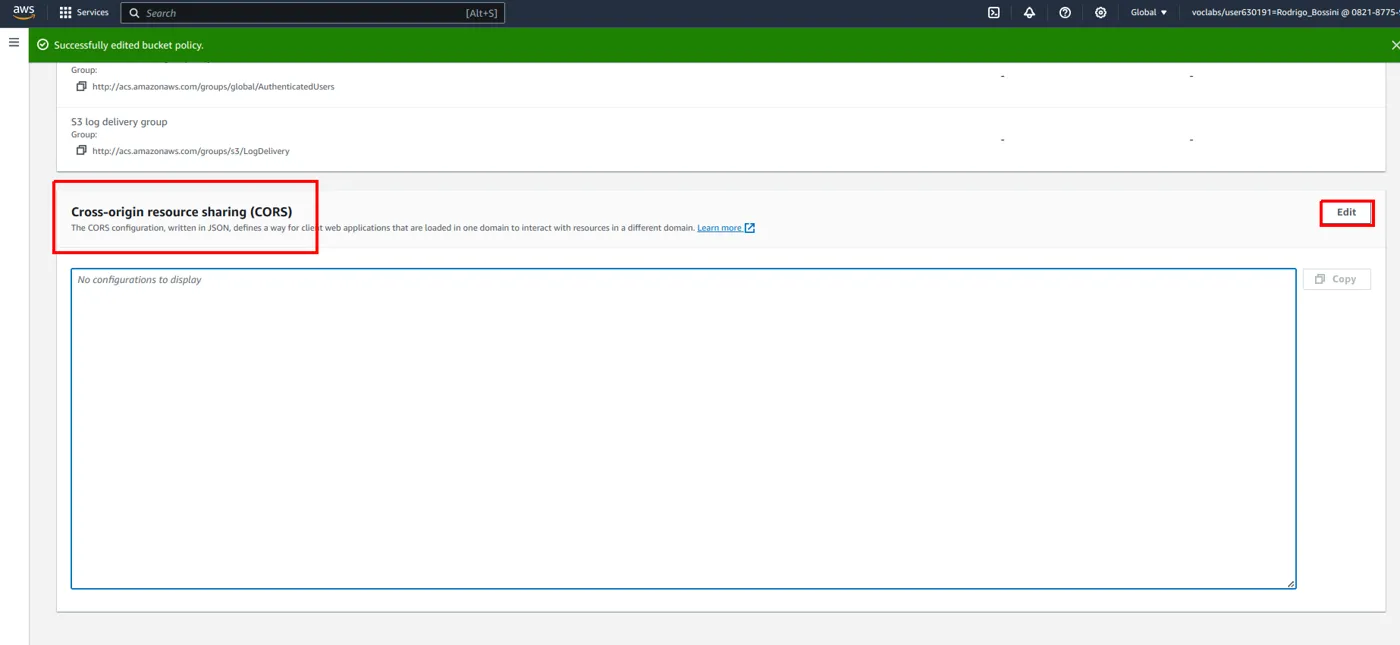
Task: Open the AWS home logo
Action: 23,12
